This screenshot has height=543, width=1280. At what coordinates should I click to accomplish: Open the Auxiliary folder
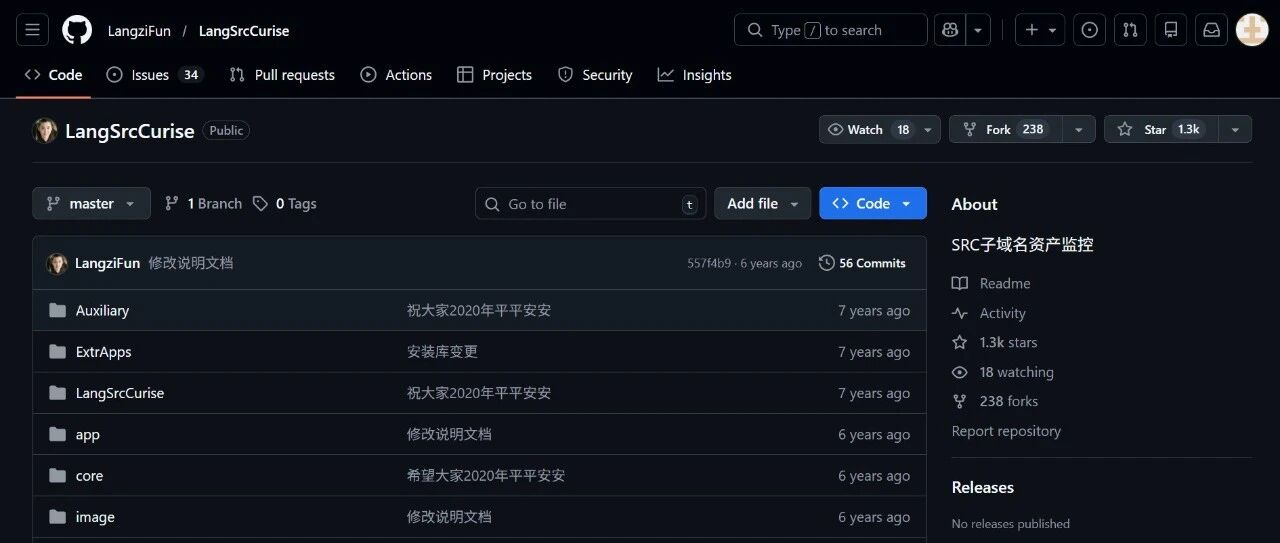102,311
